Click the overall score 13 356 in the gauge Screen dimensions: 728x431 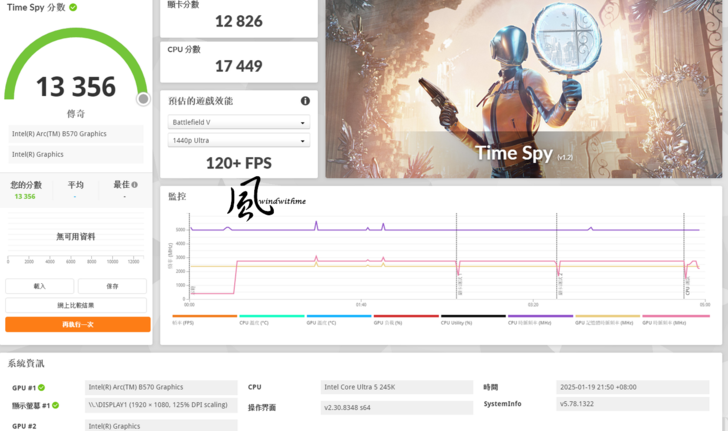click(x=76, y=87)
